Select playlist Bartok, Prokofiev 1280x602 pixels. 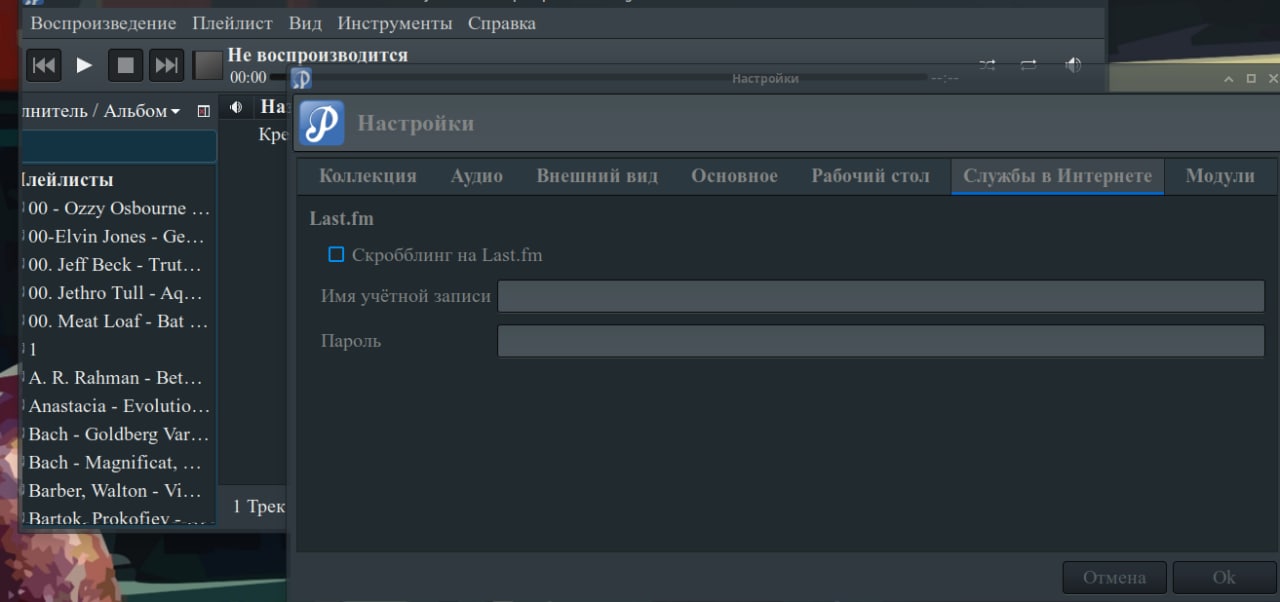pyautogui.click(x=118, y=517)
